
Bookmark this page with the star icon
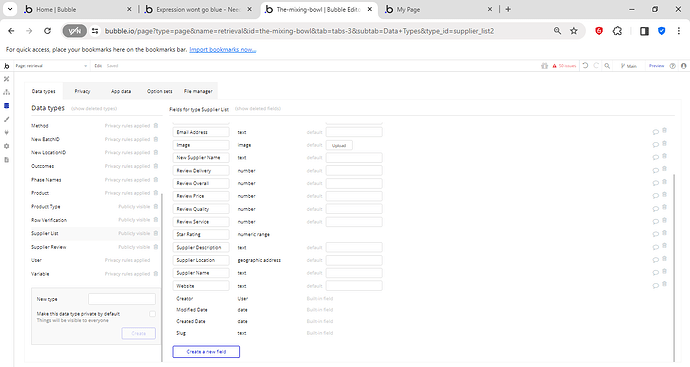(574, 31)
